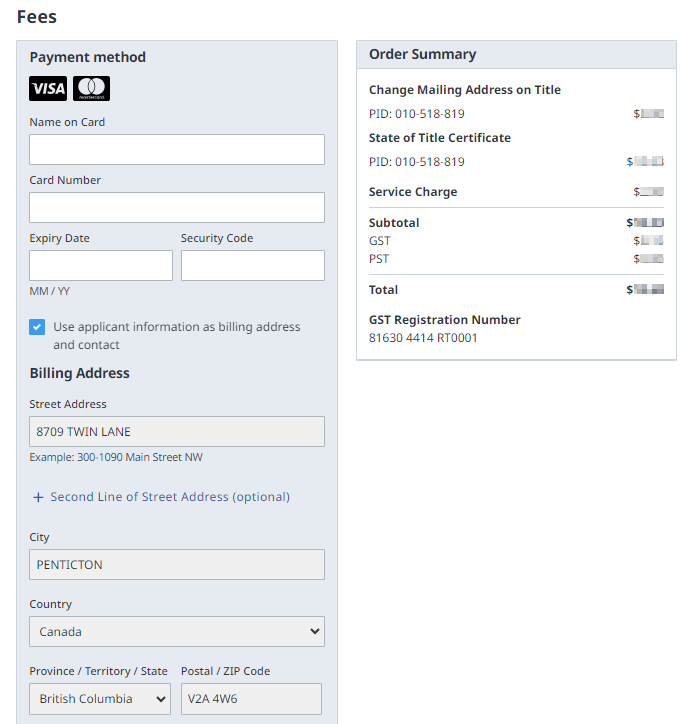
Task: Click the Mastercard logo
Action: tap(92, 89)
